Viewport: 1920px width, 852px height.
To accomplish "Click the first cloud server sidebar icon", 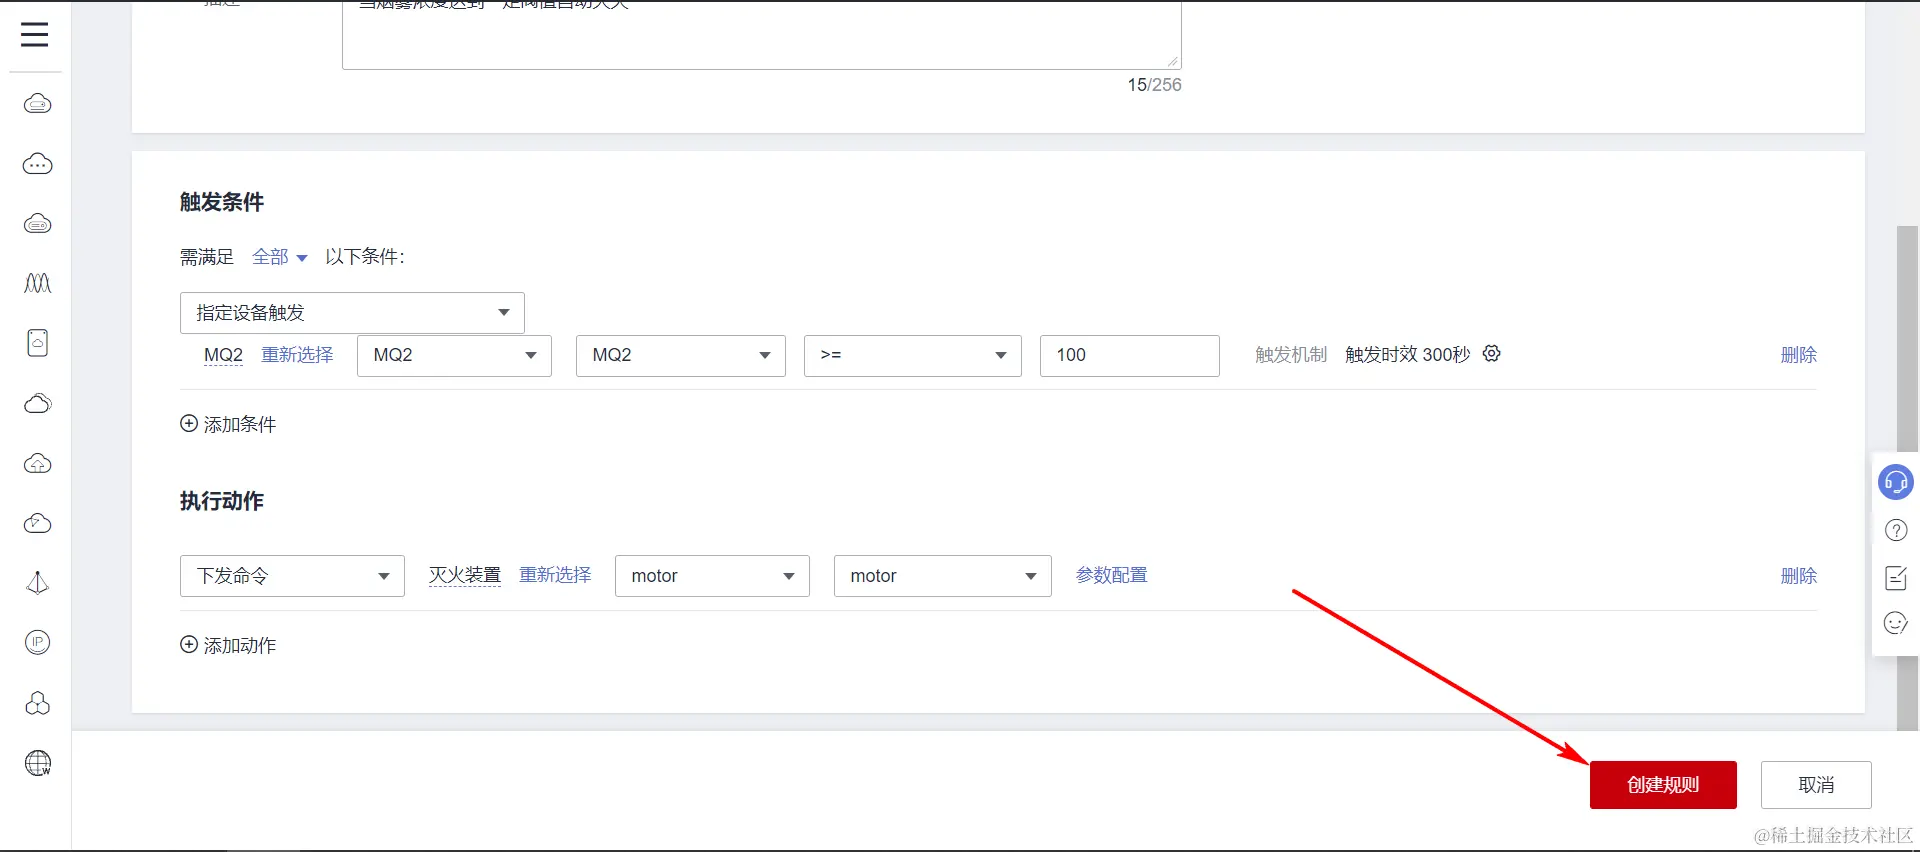I will [x=37, y=103].
